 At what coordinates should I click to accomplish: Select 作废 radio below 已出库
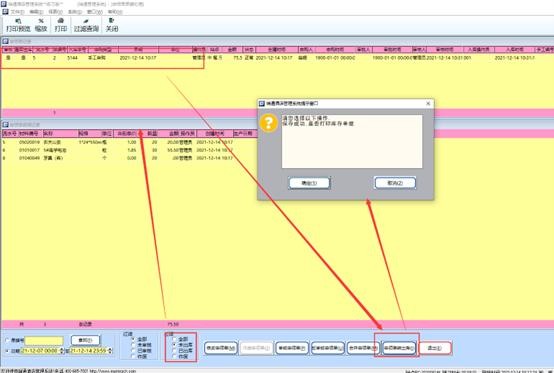pos(175,356)
